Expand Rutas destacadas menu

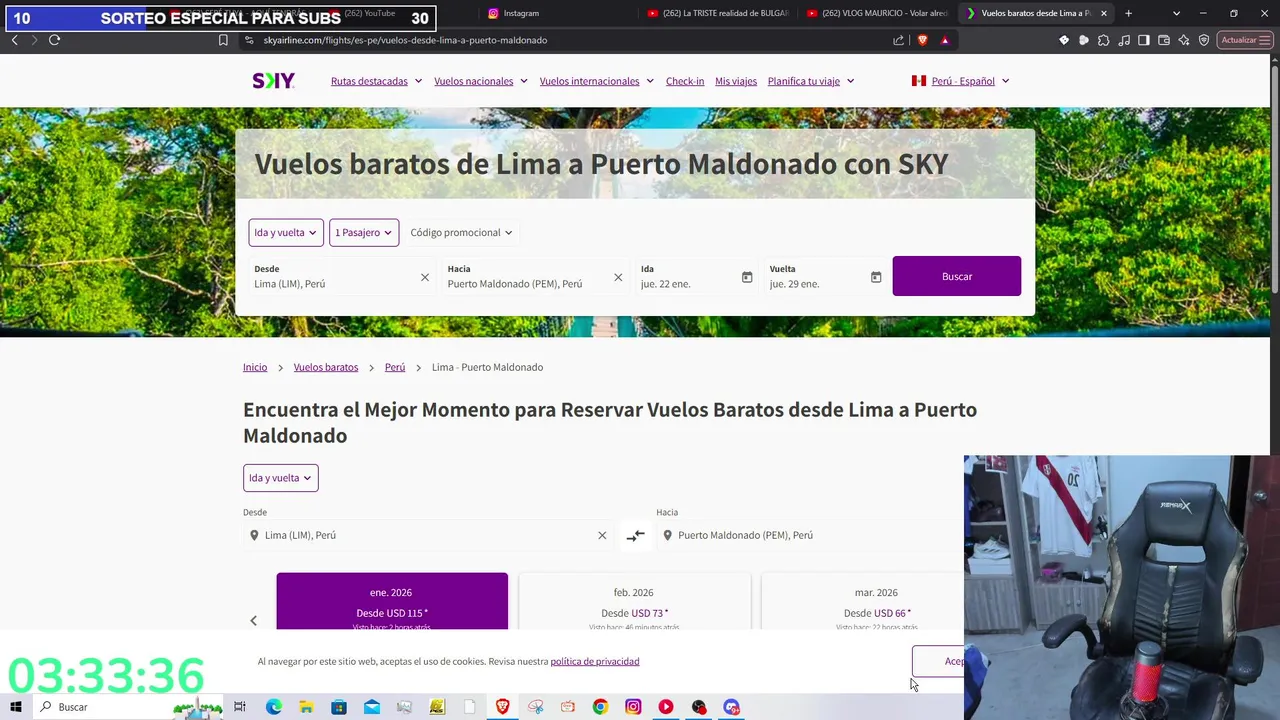coord(376,81)
